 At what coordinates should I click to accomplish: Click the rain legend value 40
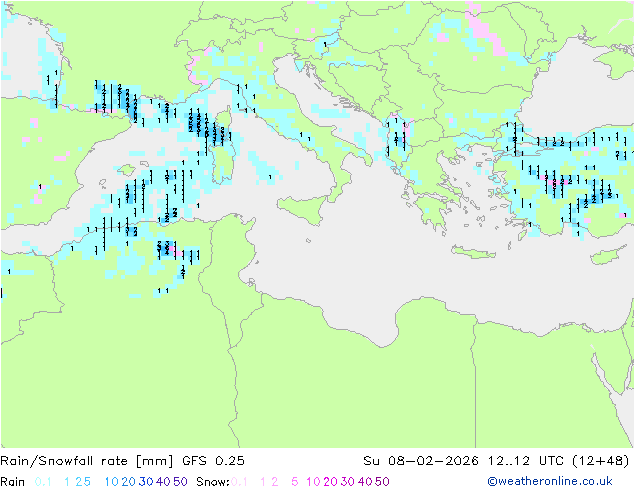pyautogui.click(x=163, y=482)
